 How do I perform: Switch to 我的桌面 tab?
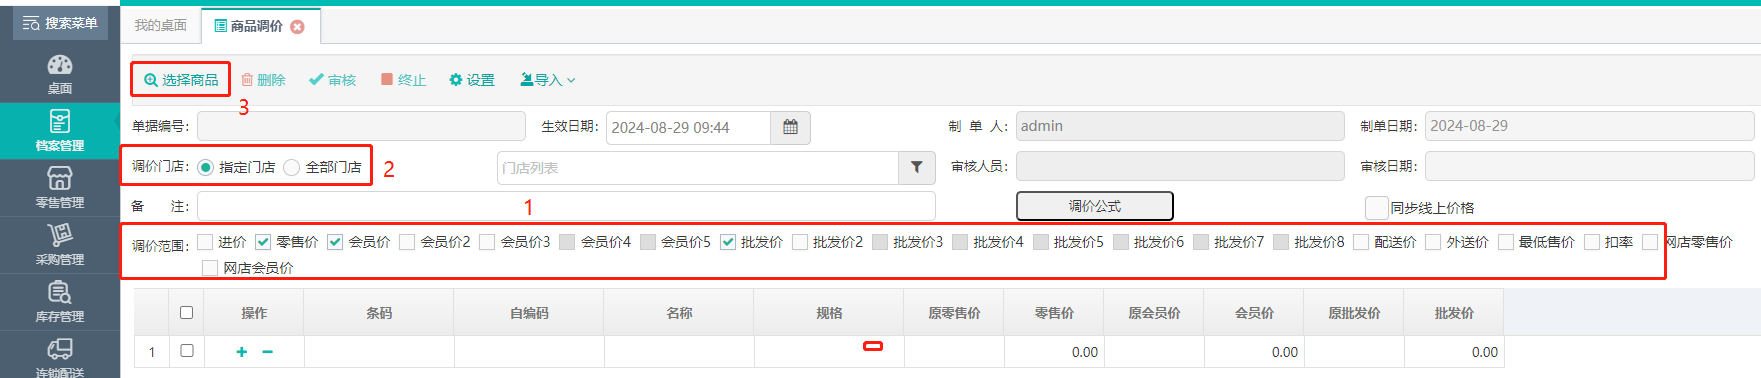click(161, 25)
